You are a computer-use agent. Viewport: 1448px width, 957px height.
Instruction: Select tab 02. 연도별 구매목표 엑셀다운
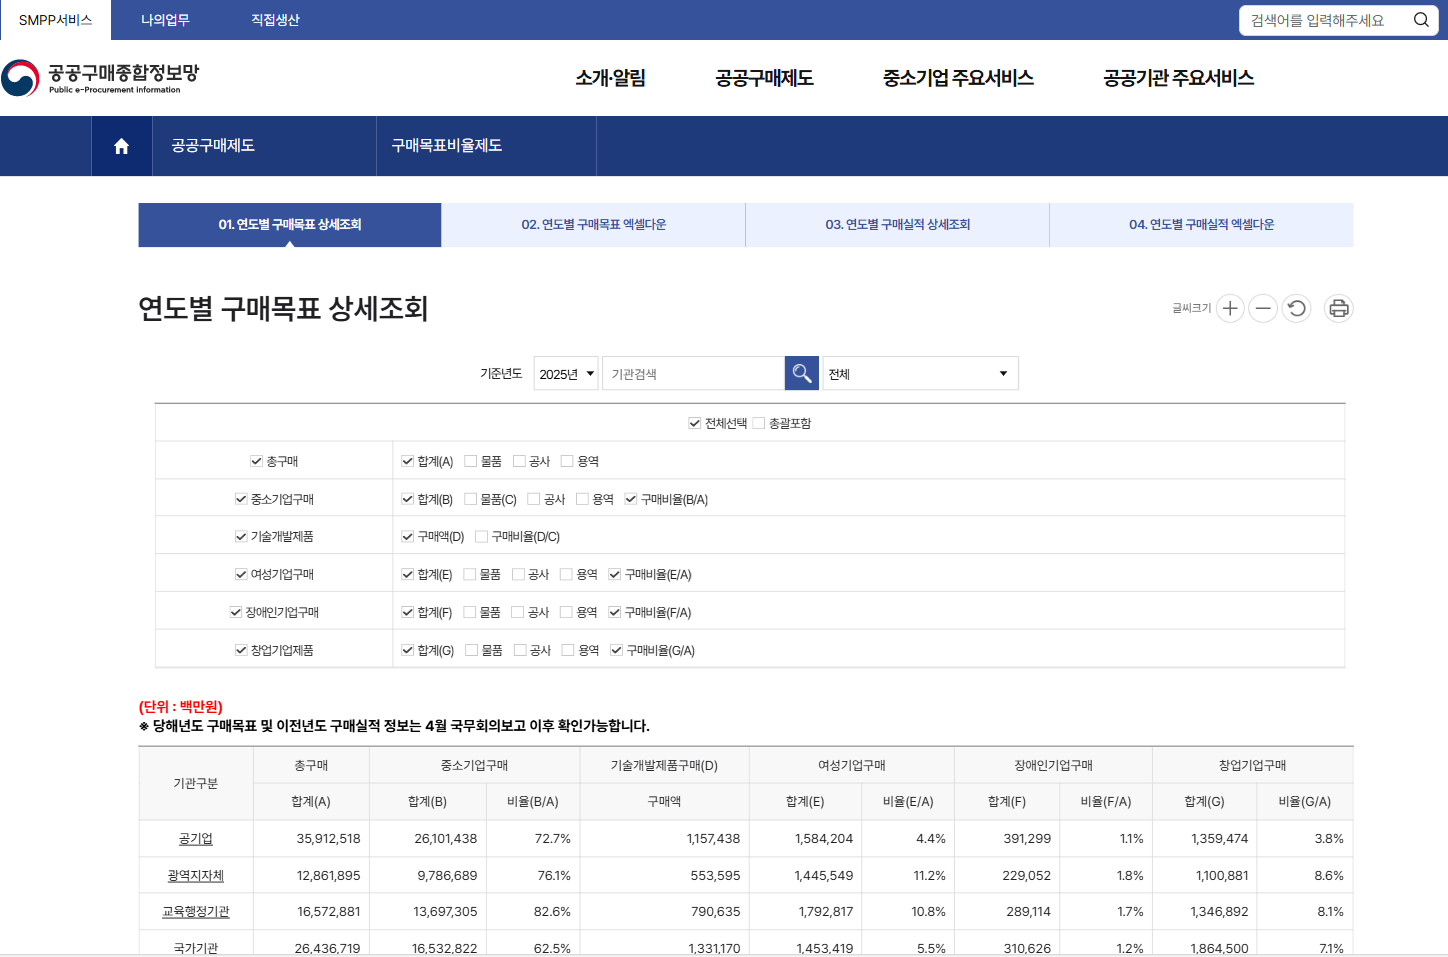594,225
